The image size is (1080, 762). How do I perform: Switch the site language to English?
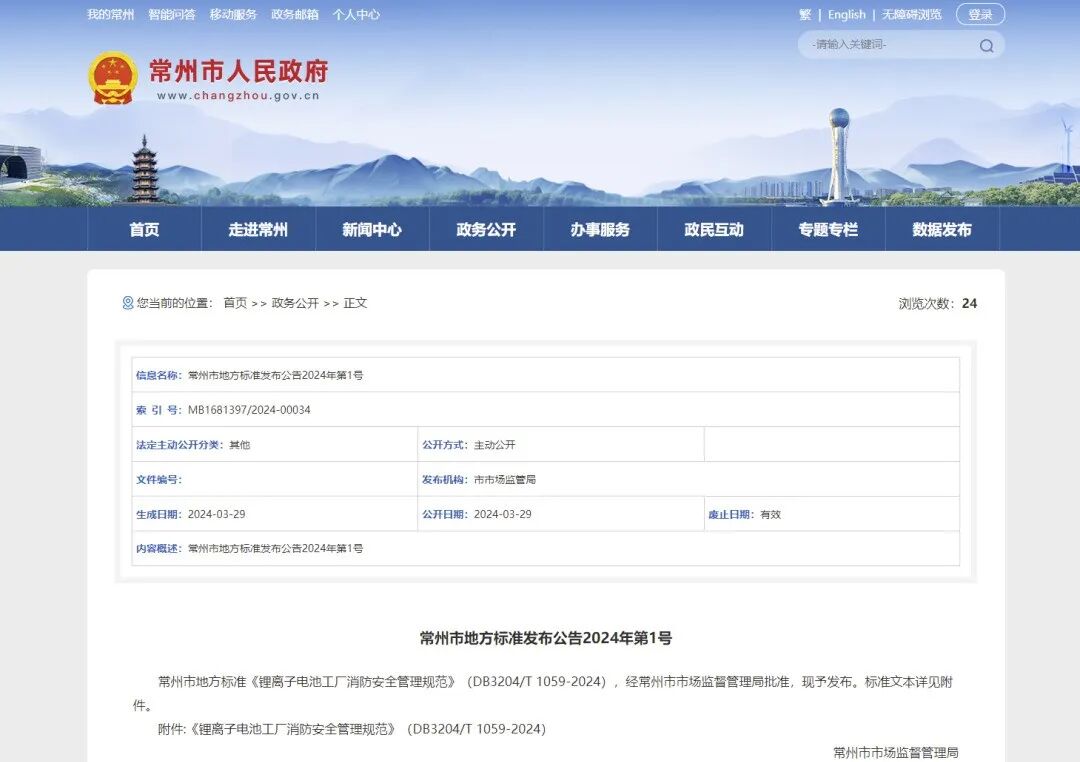pyautogui.click(x=846, y=14)
